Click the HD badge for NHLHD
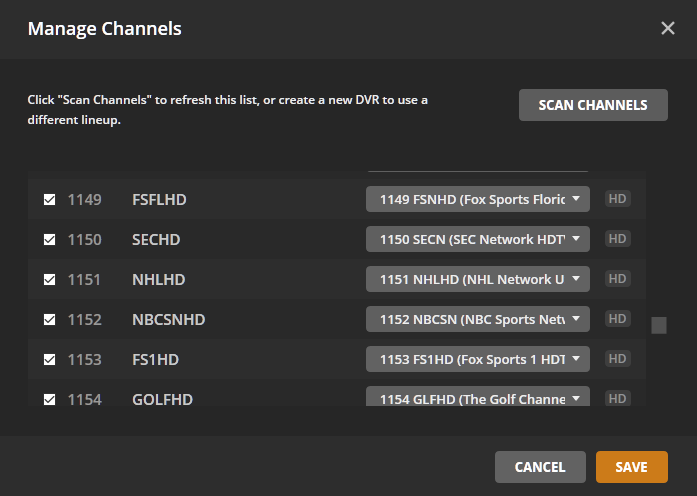This screenshot has width=697, height=496. coord(617,279)
